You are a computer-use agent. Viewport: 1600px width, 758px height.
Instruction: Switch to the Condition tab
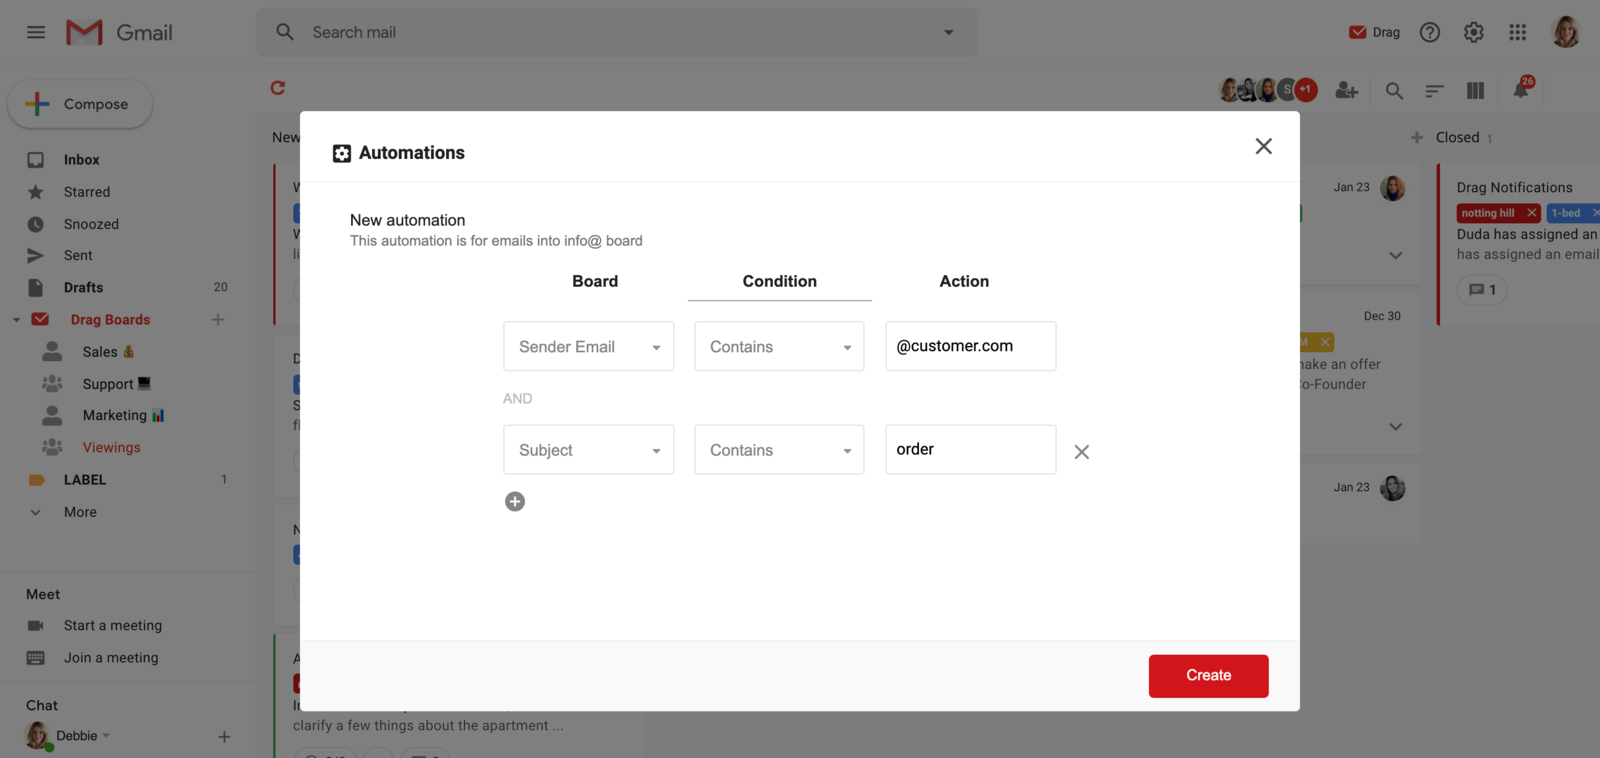tap(780, 282)
